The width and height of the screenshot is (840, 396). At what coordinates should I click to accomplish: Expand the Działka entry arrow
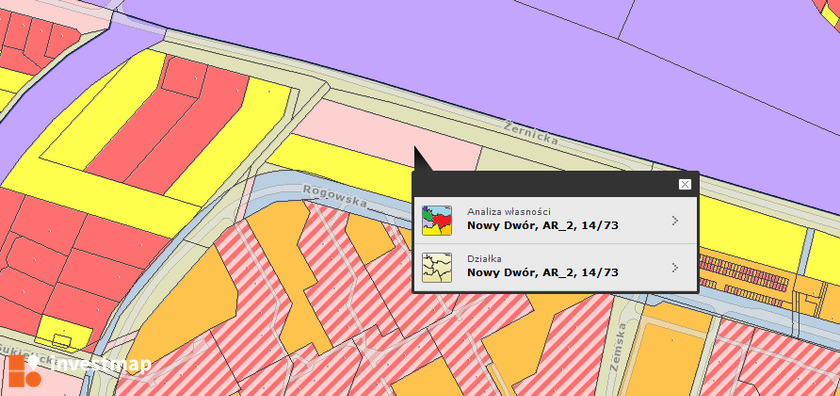pyautogui.click(x=675, y=267)
